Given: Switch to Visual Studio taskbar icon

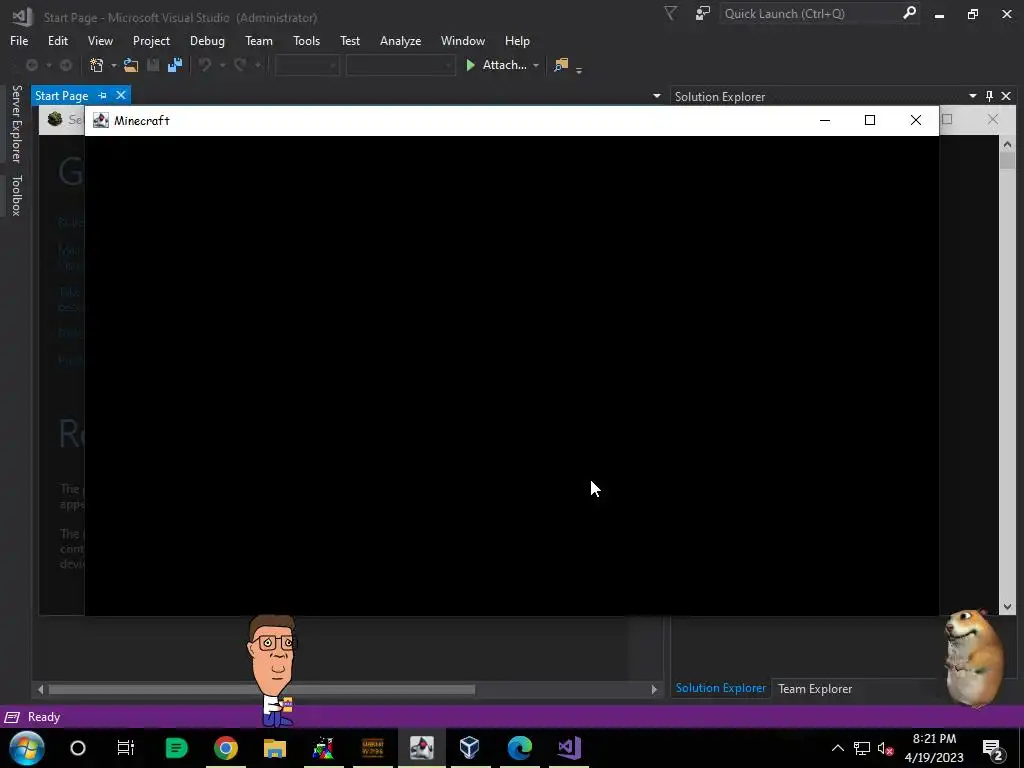Looking at the screenshot, I should (x=569, y=748).
